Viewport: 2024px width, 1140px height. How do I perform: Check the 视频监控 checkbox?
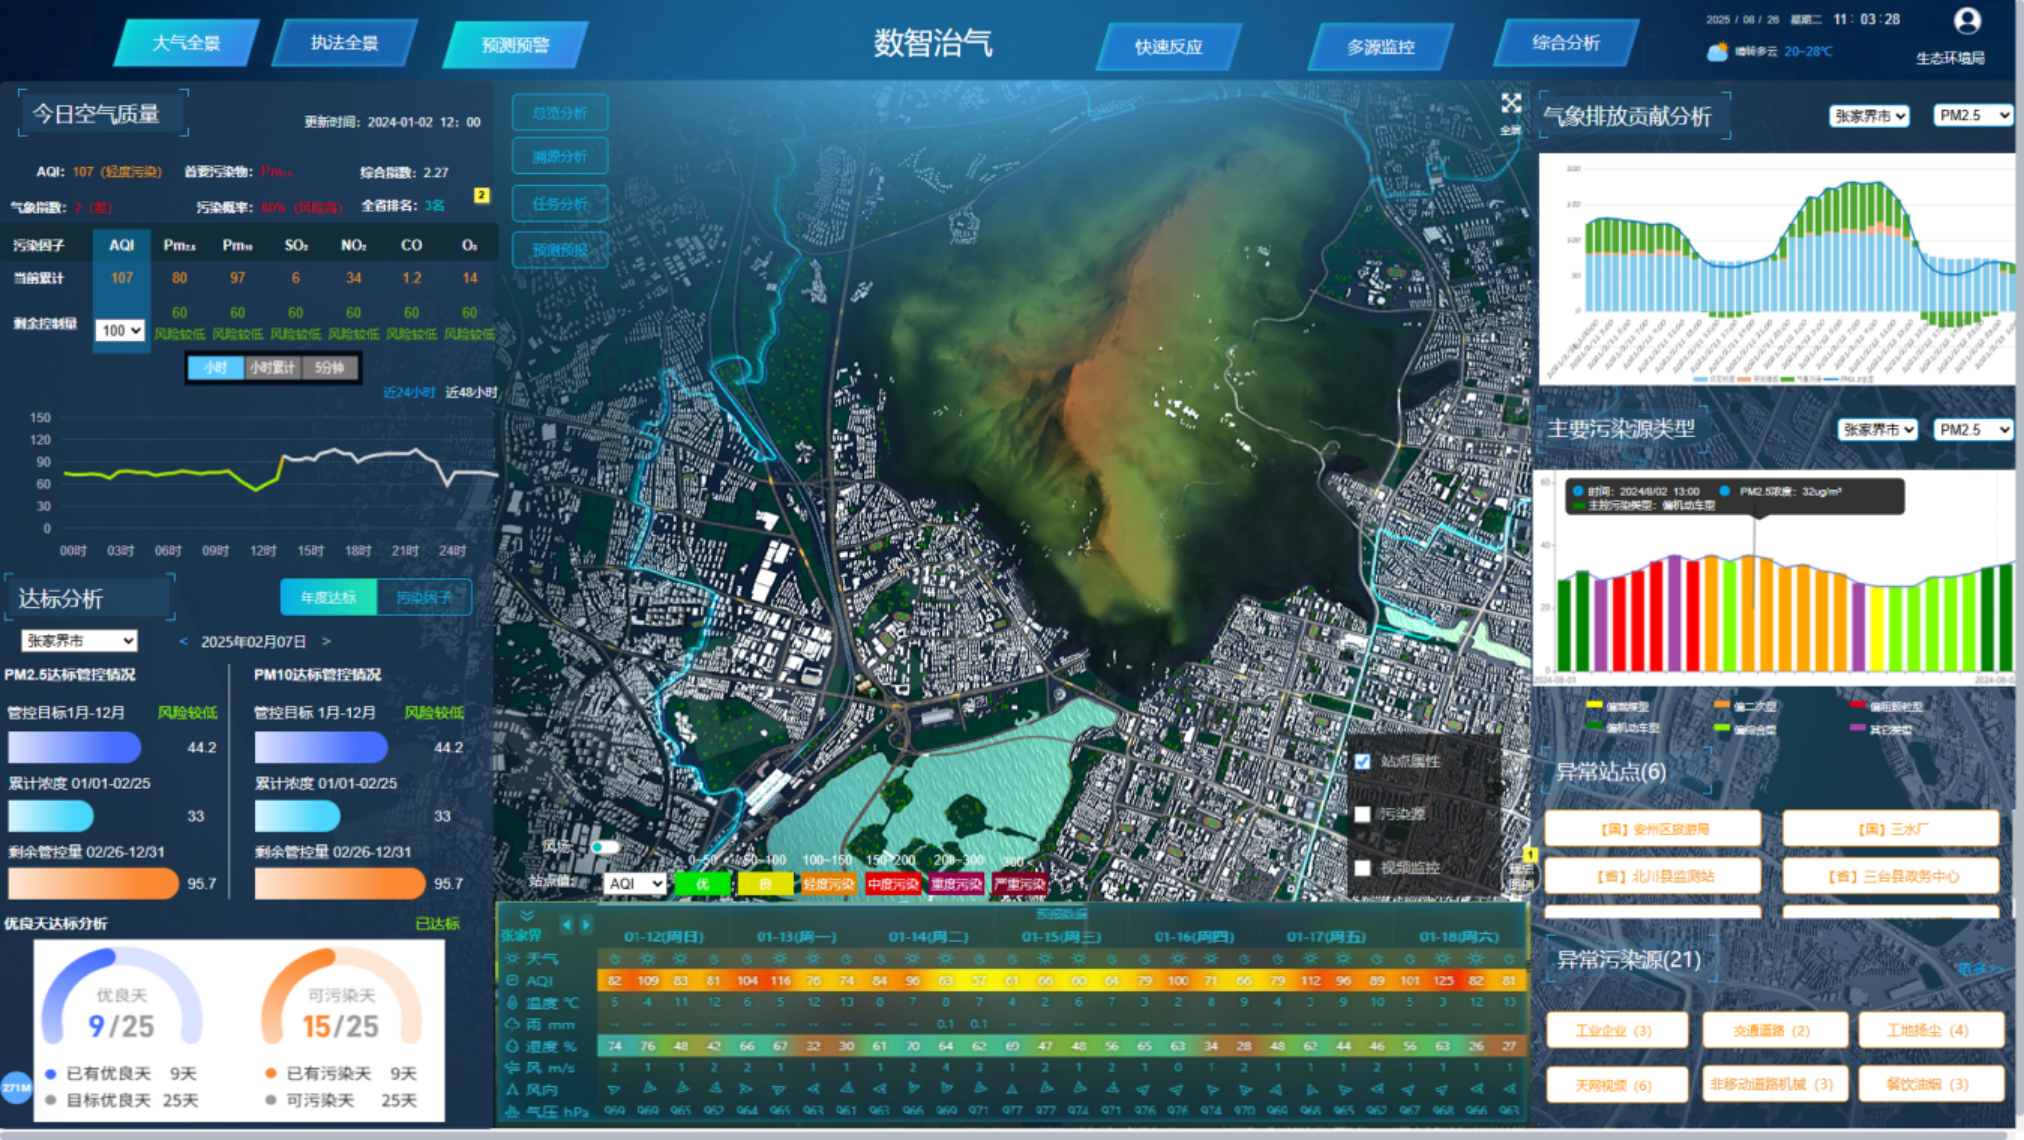coord(1362,867)
